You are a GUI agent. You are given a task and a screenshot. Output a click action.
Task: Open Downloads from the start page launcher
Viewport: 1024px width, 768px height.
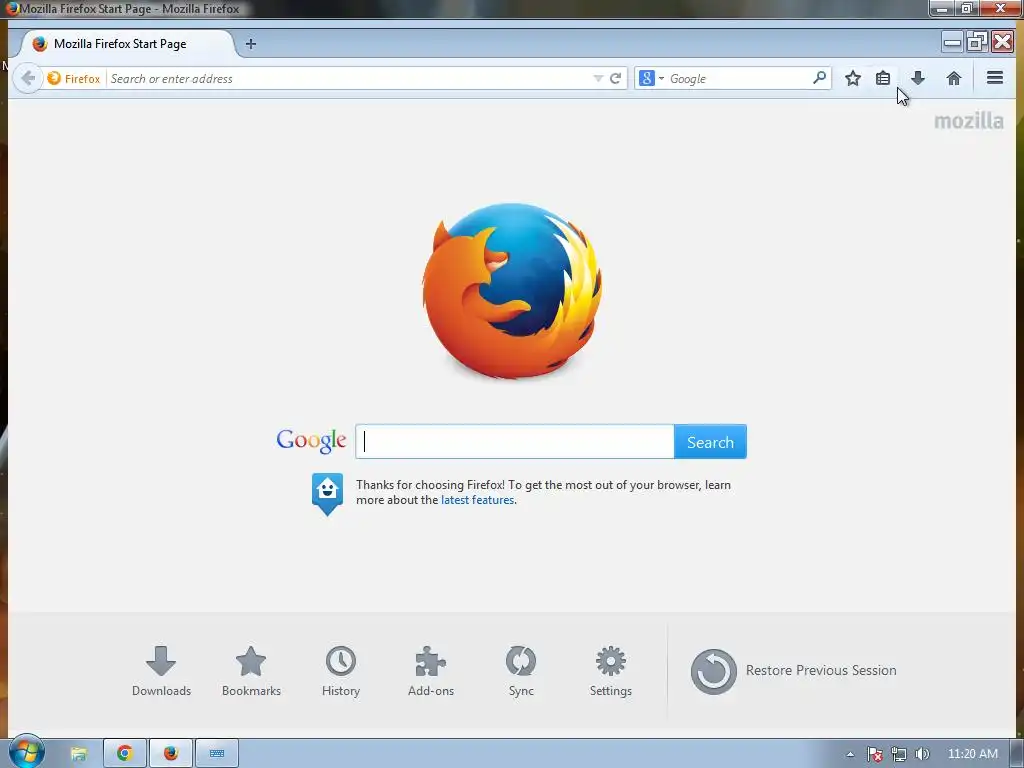[161, 671]
